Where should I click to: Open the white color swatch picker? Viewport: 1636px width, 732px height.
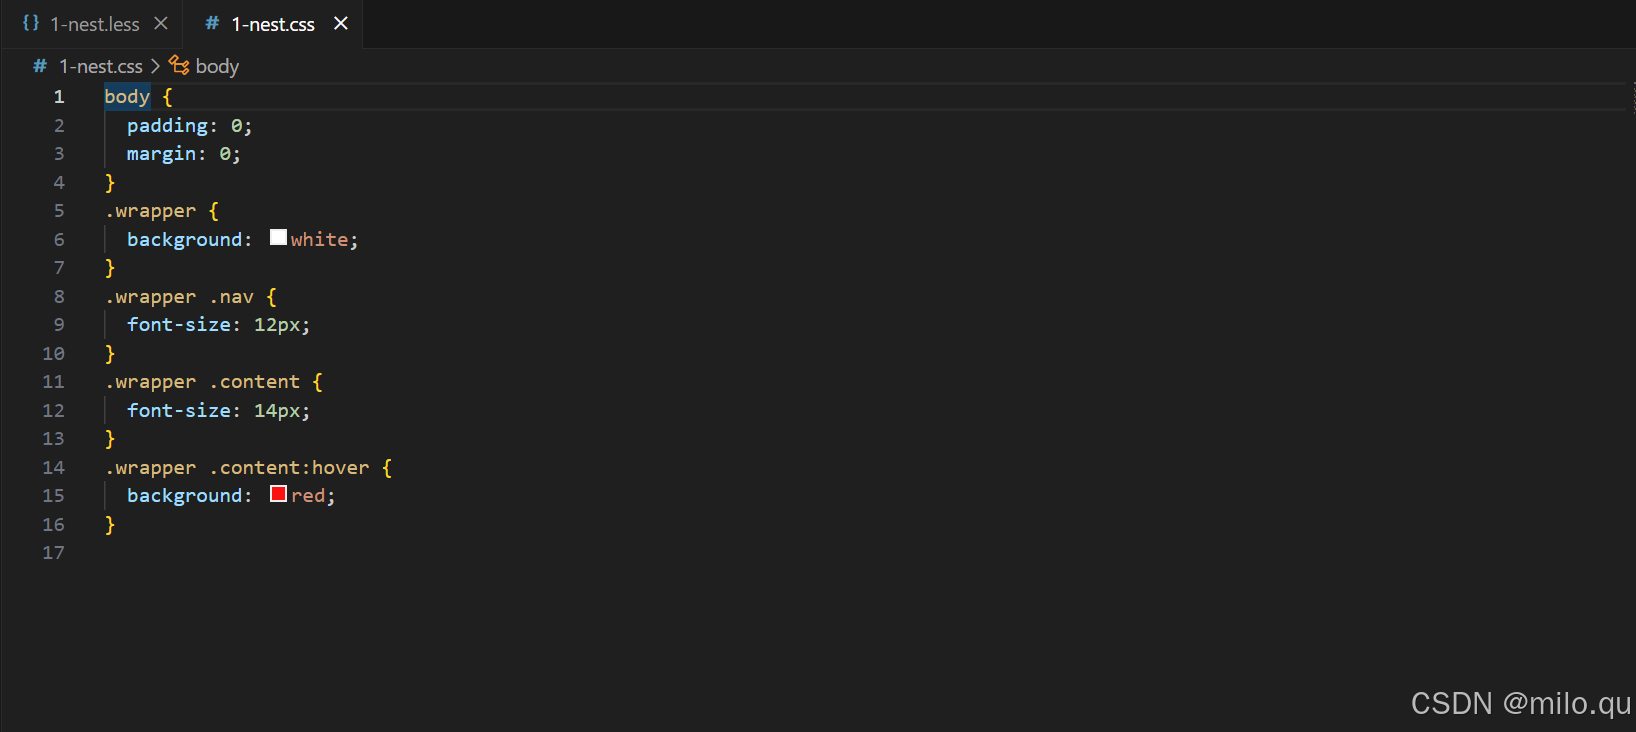pos(278,238)
